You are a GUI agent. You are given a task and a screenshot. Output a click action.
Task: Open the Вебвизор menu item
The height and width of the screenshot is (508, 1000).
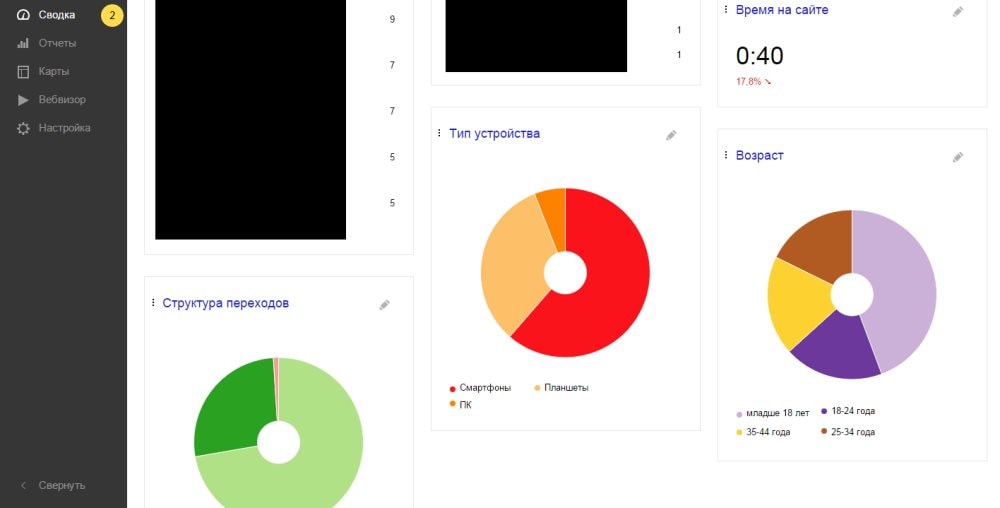62,99
